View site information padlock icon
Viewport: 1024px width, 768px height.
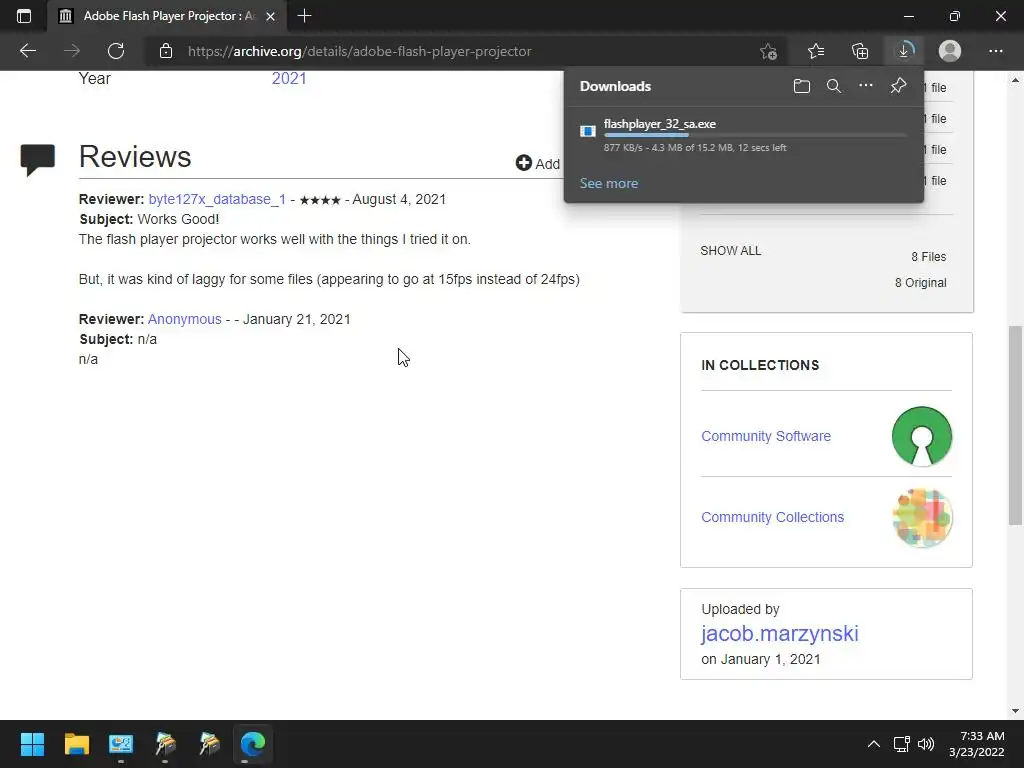pyautogui.click(x=166, y=51)
